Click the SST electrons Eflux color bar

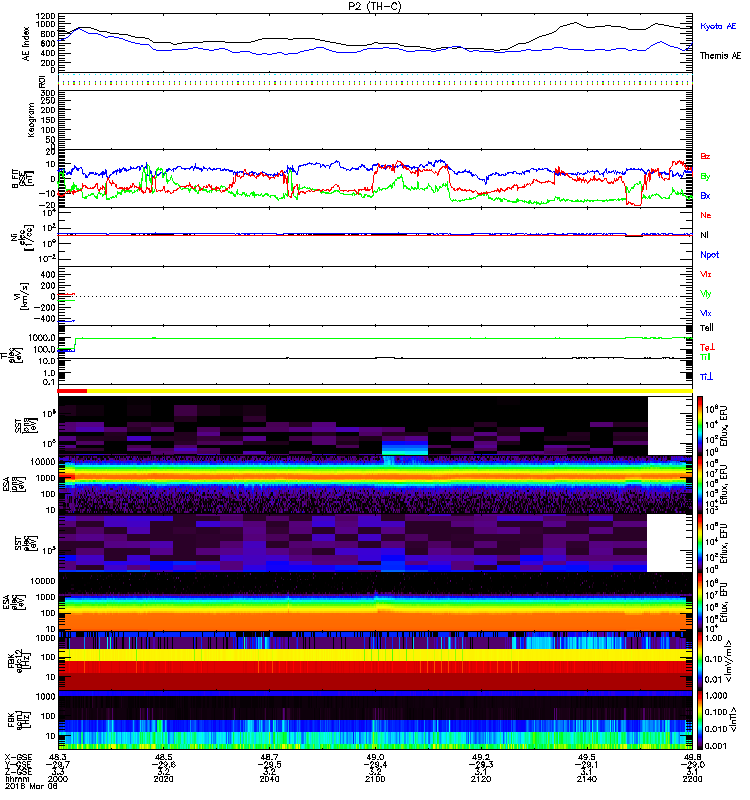pyautogui.click(x=700, y=543)
